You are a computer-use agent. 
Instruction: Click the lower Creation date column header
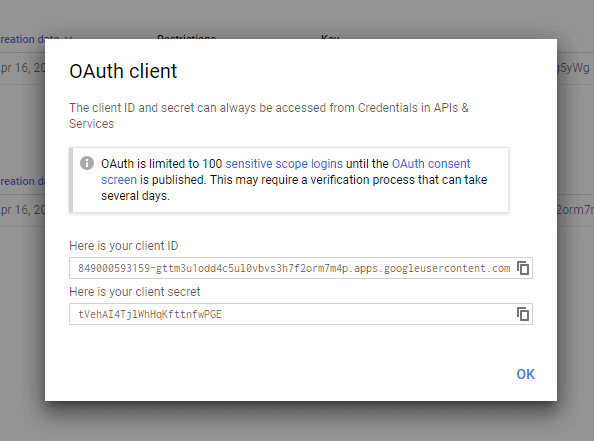pyautogui.click(x=22, y=181)
